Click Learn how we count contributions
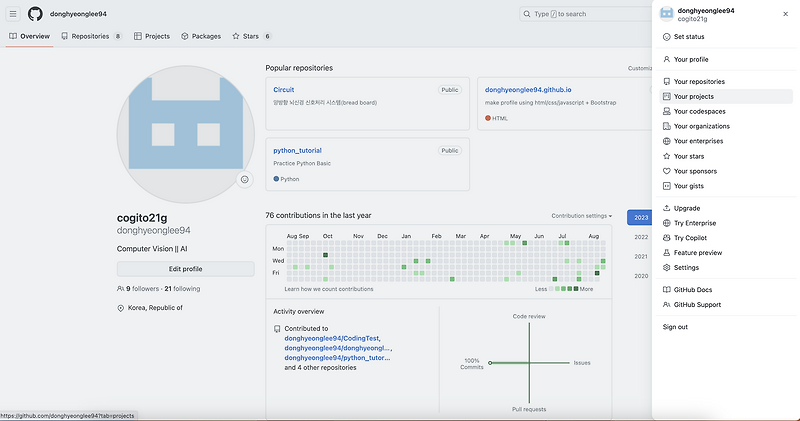Image resolution: width=800 pixels, height=421 pixels. [x=329, y=289]
